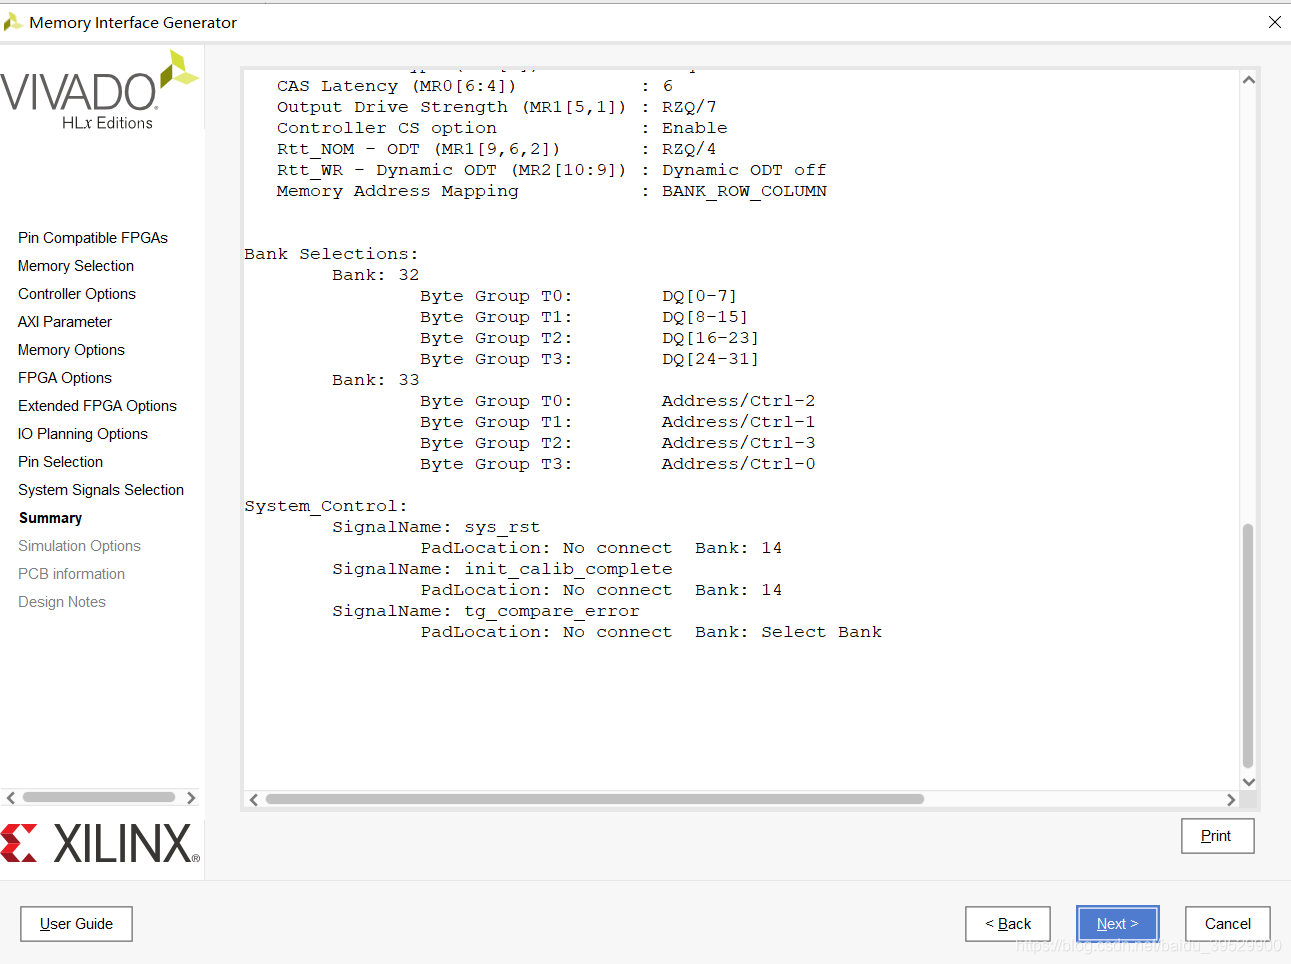
Task: Click the 'System_Control:' heading
Action: (326, 506)
